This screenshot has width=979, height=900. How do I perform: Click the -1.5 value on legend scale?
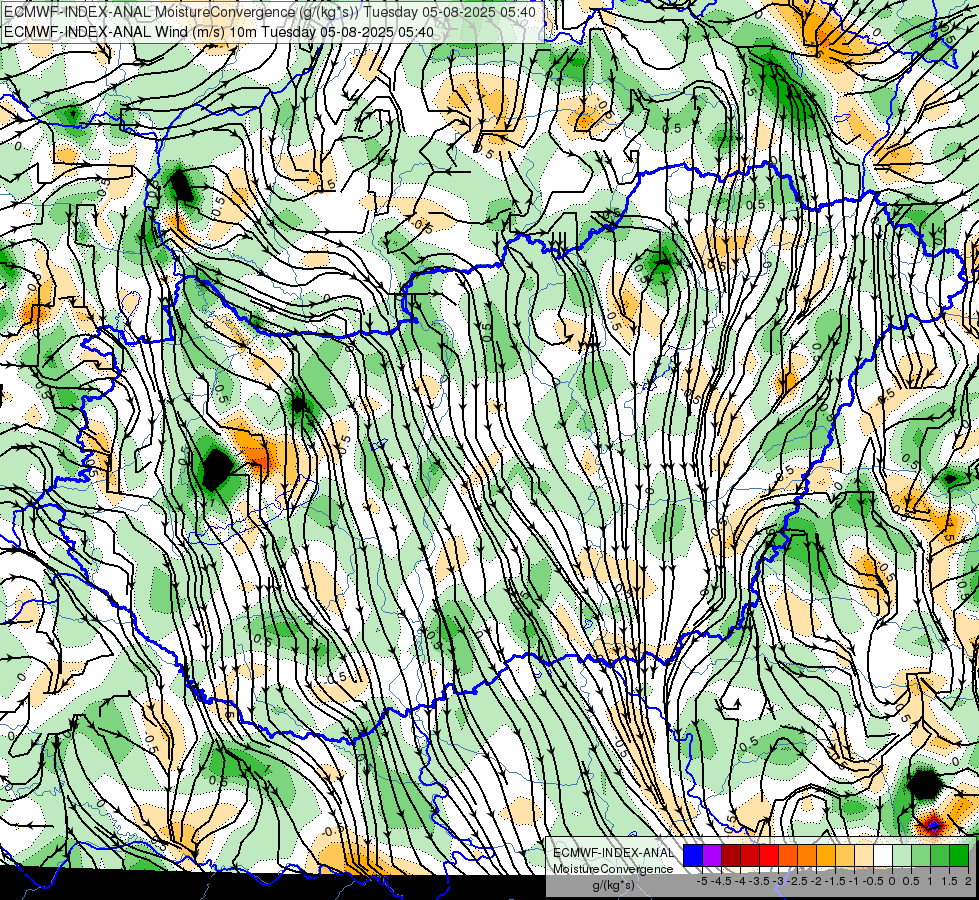(835, 881)
